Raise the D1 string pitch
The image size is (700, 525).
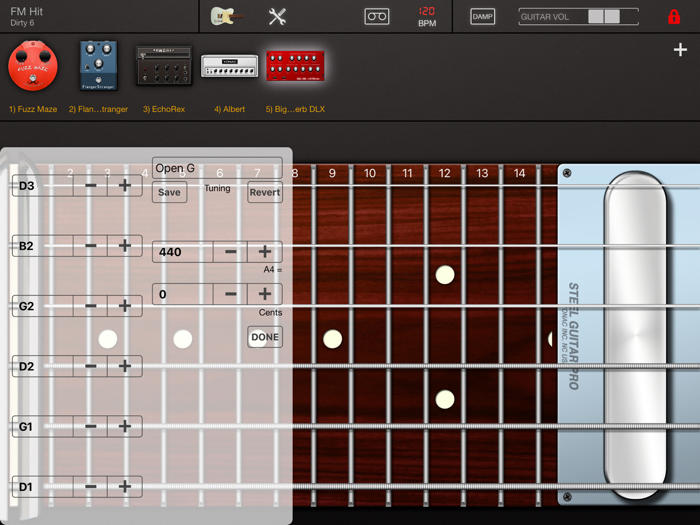point(125,487)
